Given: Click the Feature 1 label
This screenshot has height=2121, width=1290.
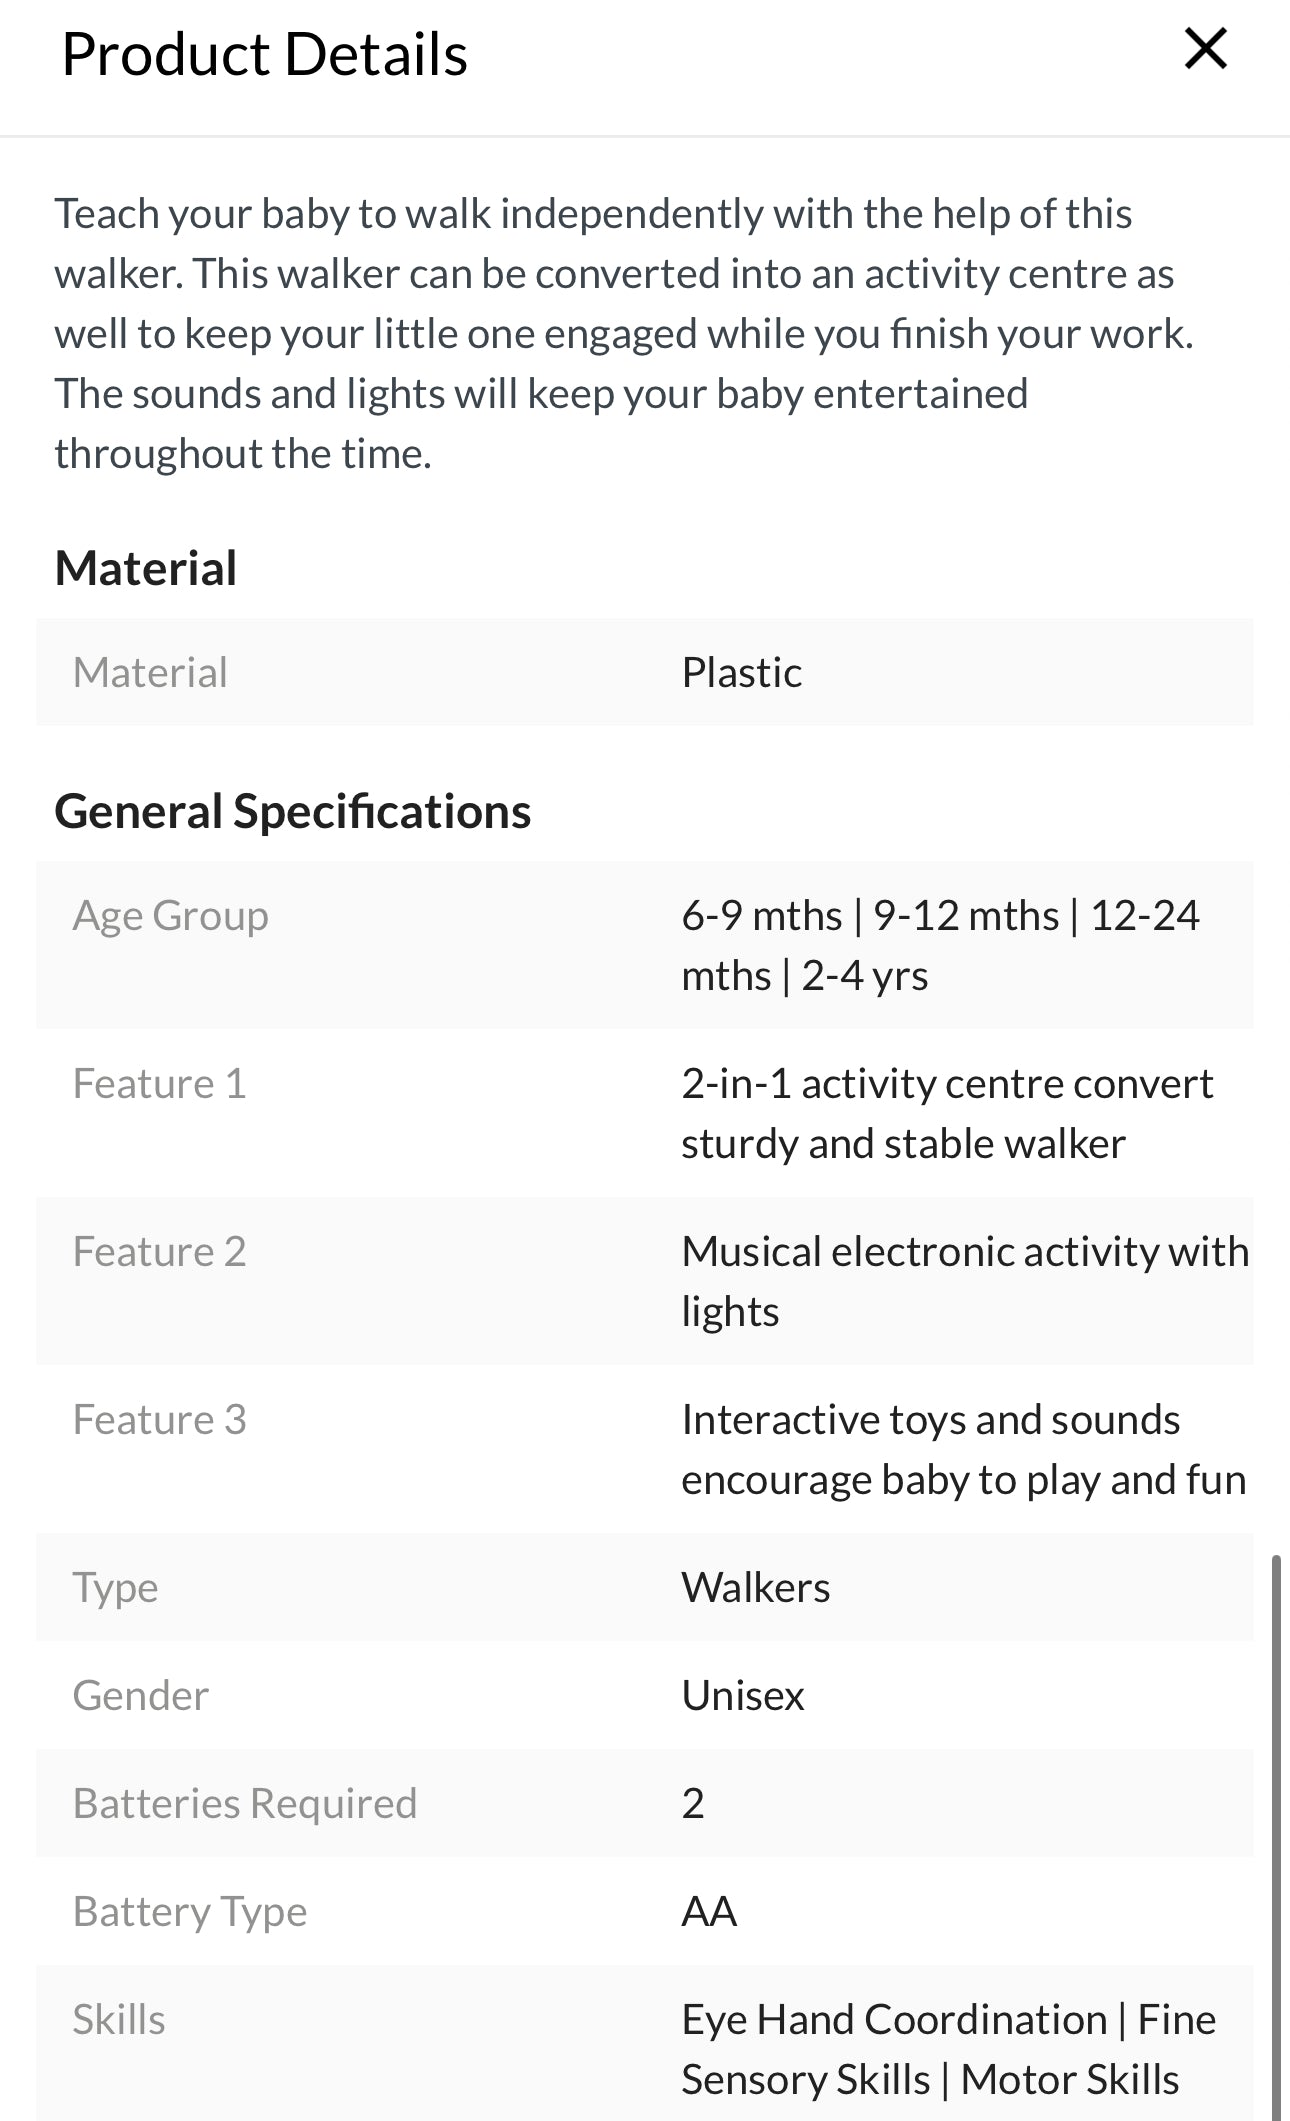Looking at the screenshot, I should point(159,1084).
